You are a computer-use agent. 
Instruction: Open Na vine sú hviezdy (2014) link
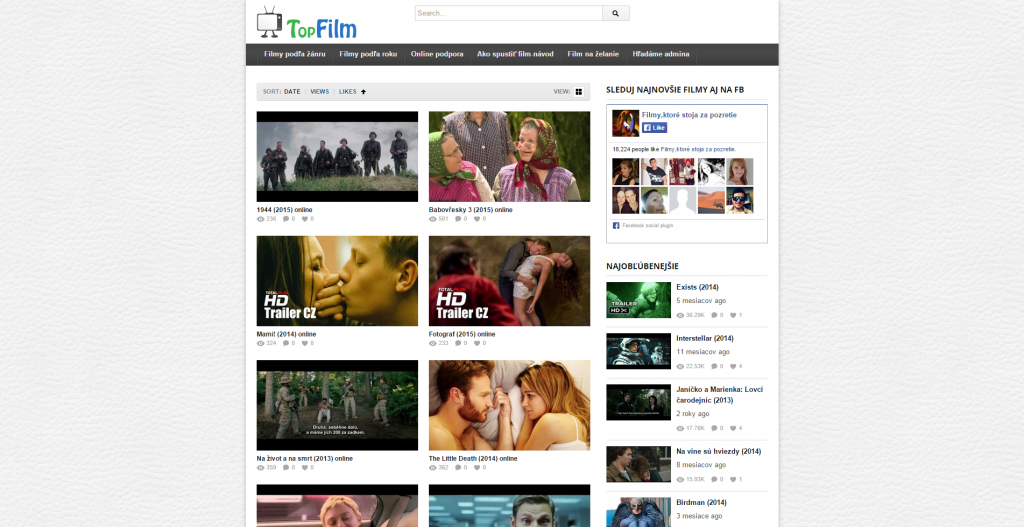[718, 451]
